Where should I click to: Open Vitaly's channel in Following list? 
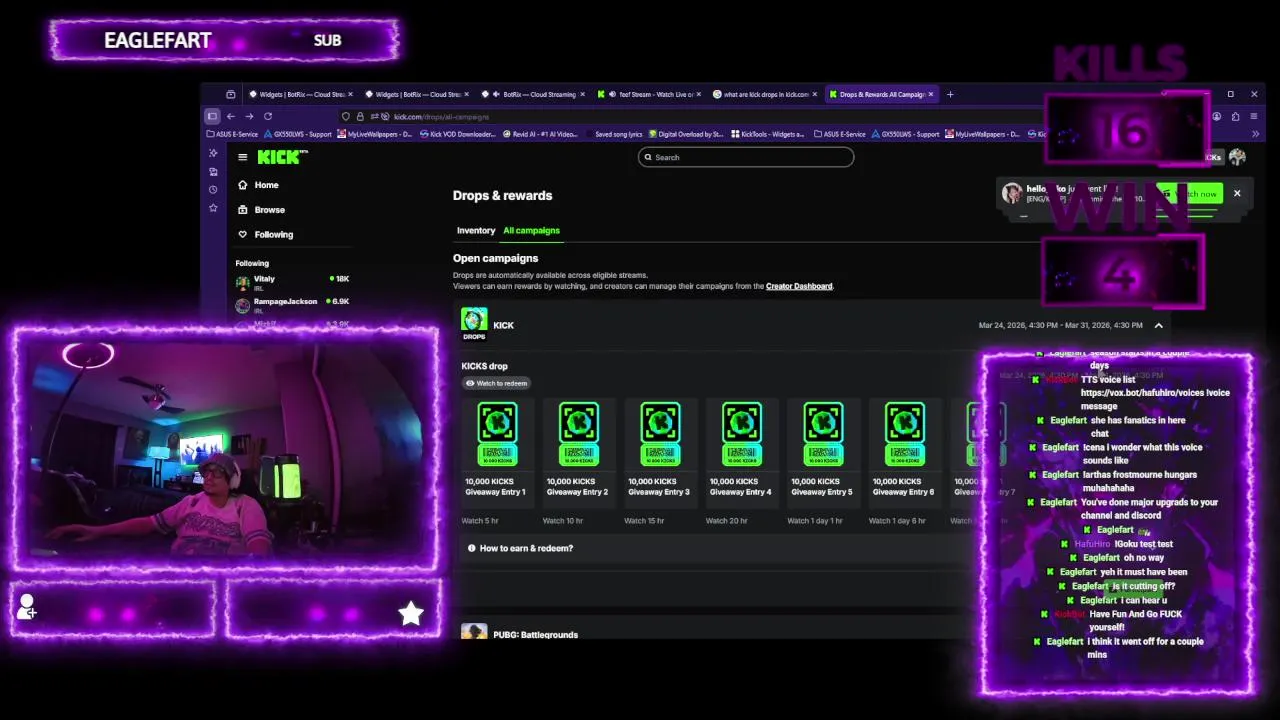292,282
